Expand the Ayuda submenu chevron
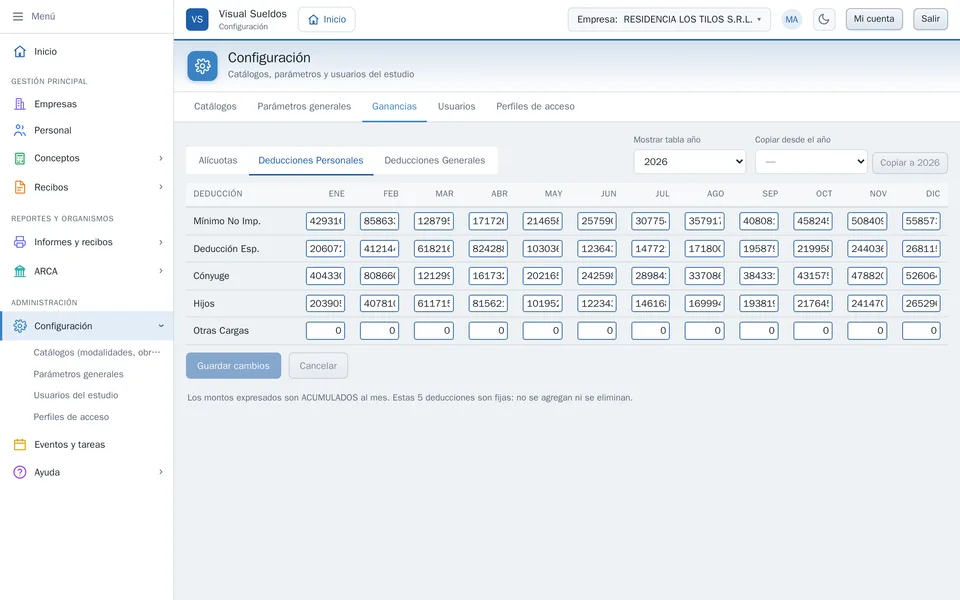The width and height of the screenshot is (960, 600). click(161, 471)
